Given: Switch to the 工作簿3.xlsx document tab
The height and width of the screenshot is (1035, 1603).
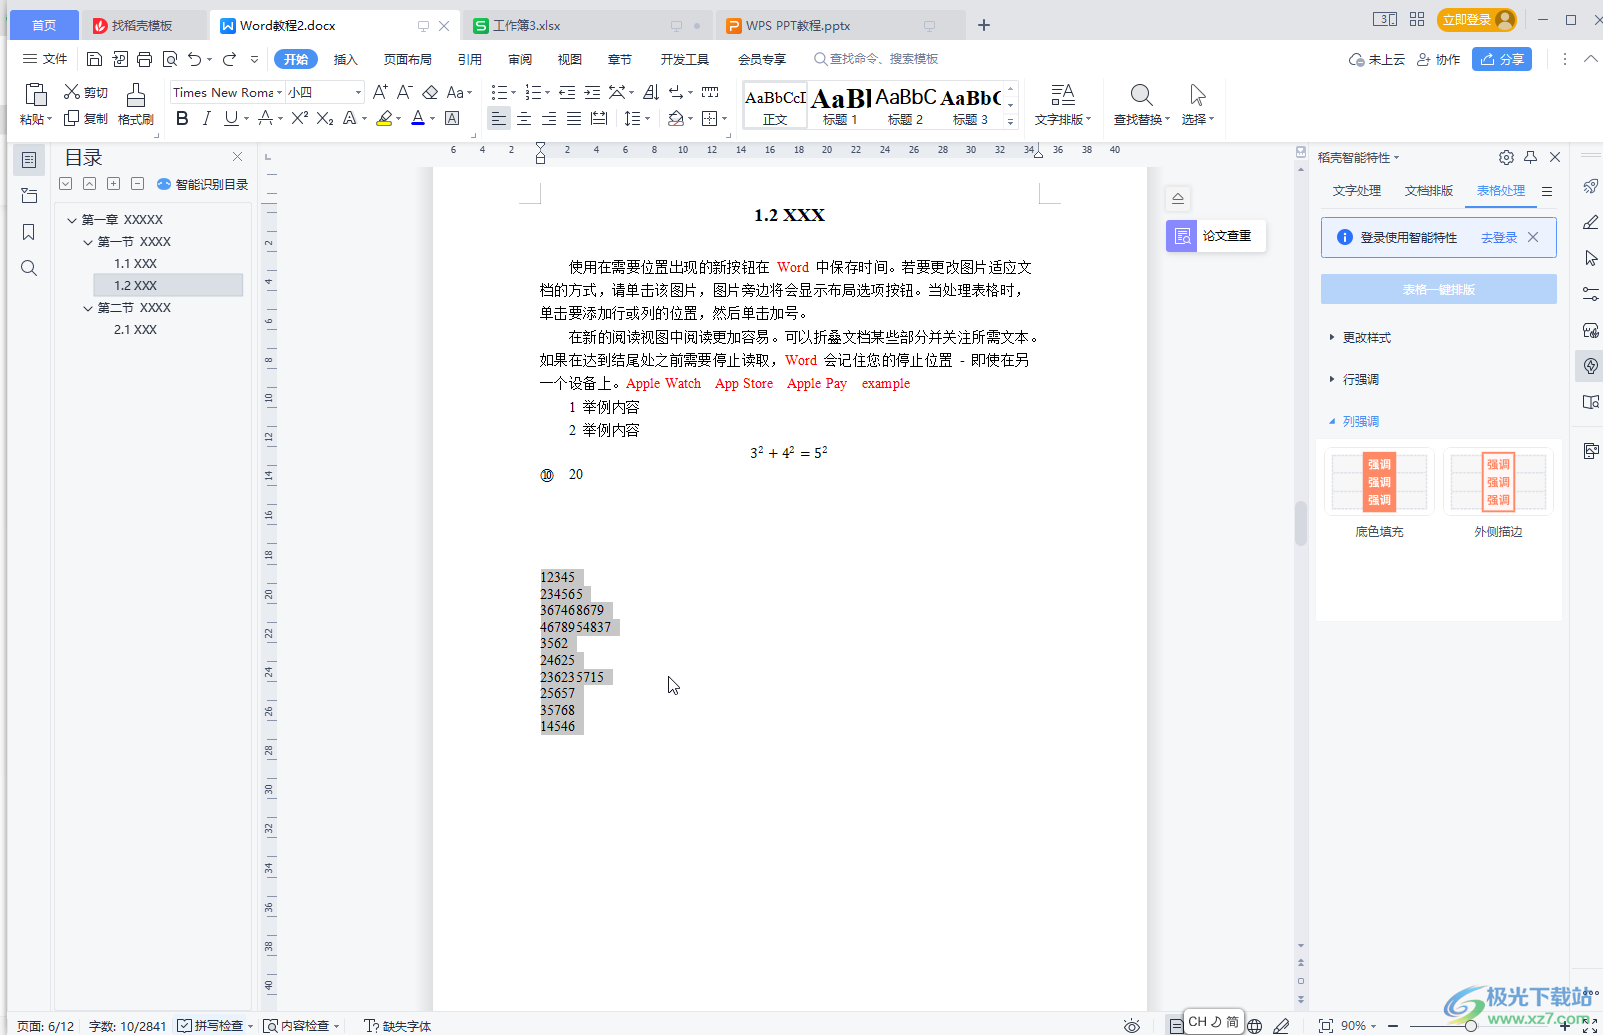Looking at the screenshot, I should click(587, 25).
